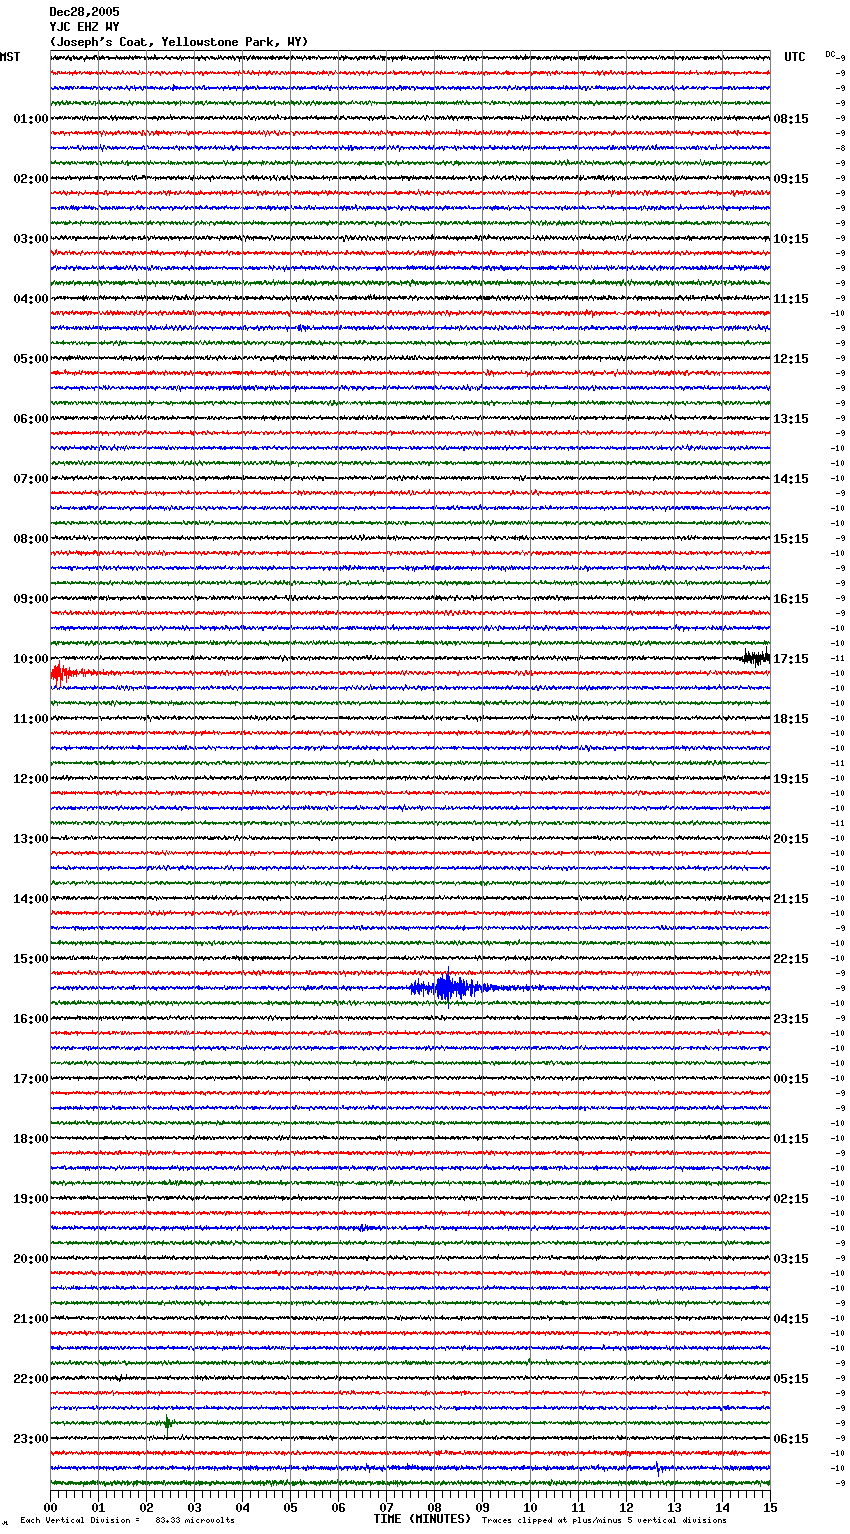Click the "12:00" MST hour label
Viewport: 850px width, 1534px height.
coord(30,779)
